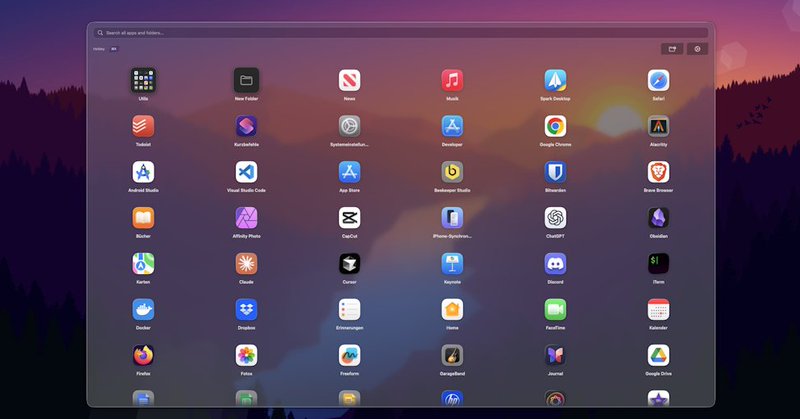Open the Utils app group
Viewport: 800px width, 419px height.
coord(143,81)
